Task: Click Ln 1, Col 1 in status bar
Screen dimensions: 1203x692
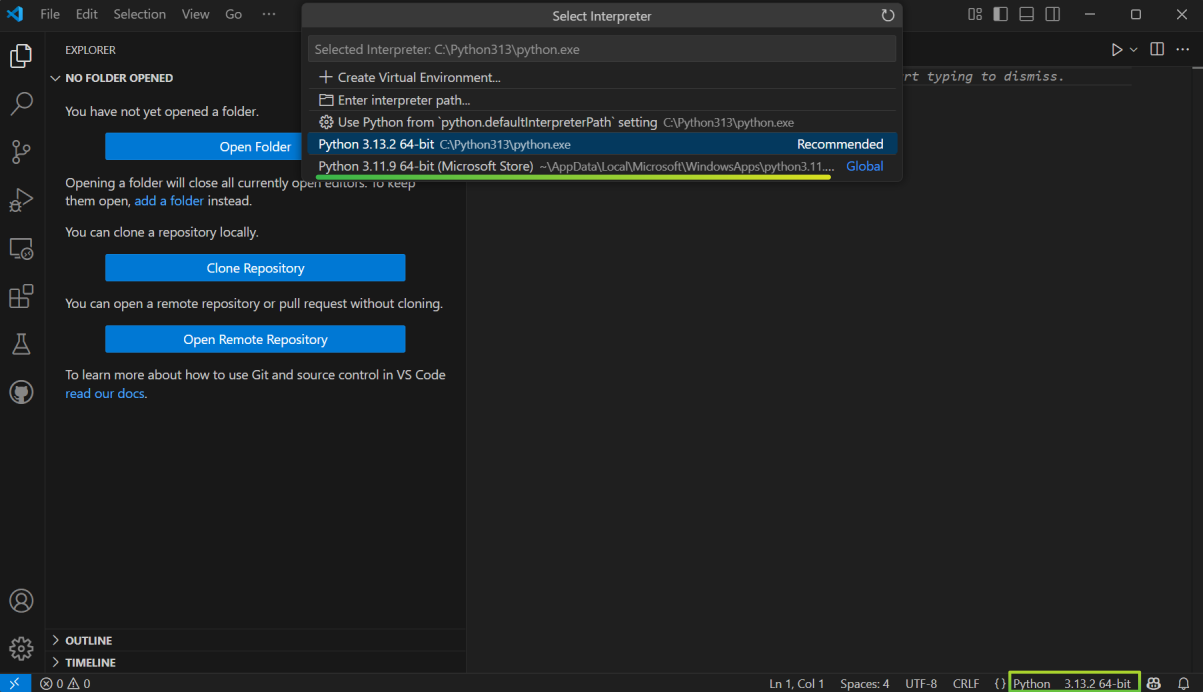Action: pos(797,683)
